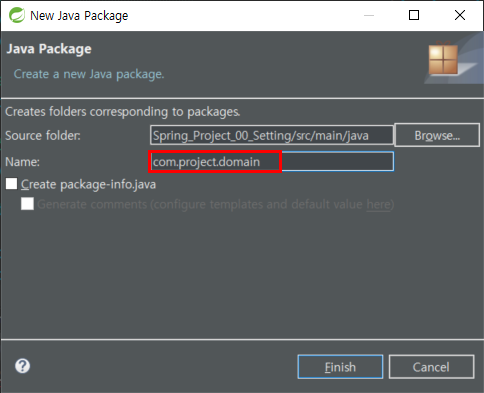Click the 'Name:' label
The width and height of the screenshot is (484, 393).
click(x=22, y=162)
